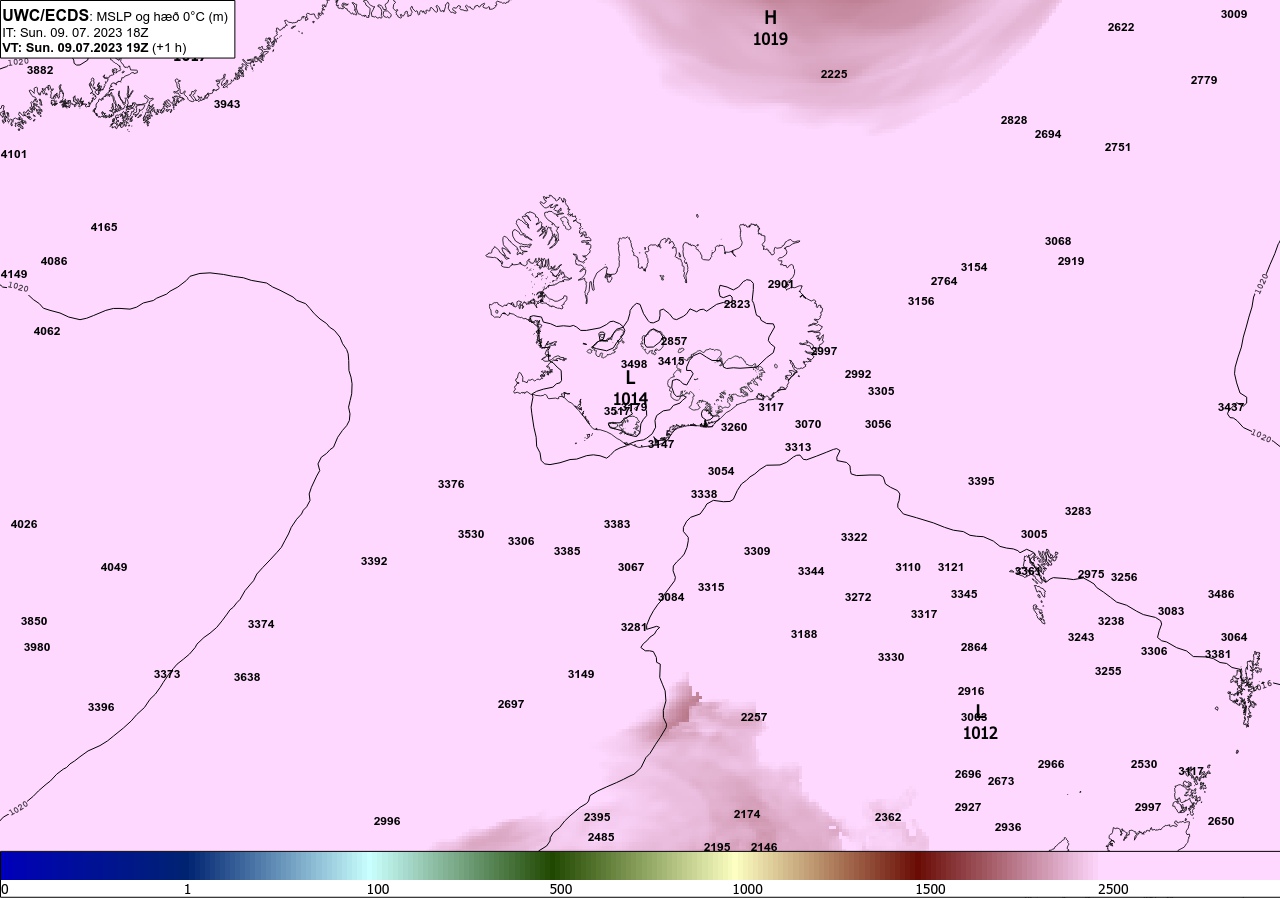Click the 3638 height value
This screenshot has height=898, width=1280.
pyautogui.click(x=247, y=677)
